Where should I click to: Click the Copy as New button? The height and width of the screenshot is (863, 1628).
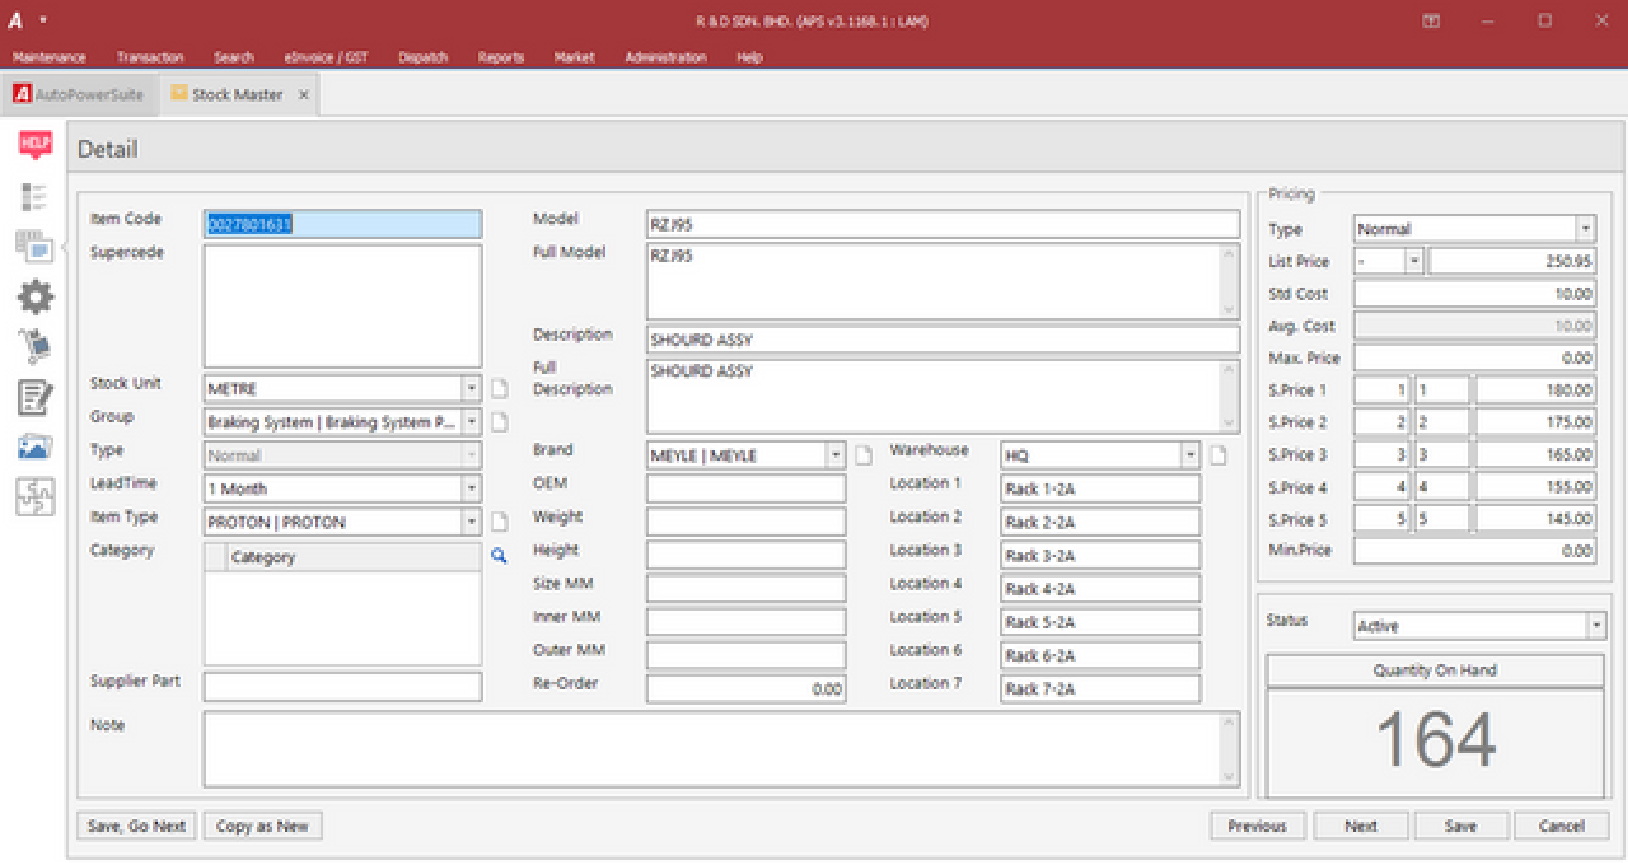[x=262, y=826]
